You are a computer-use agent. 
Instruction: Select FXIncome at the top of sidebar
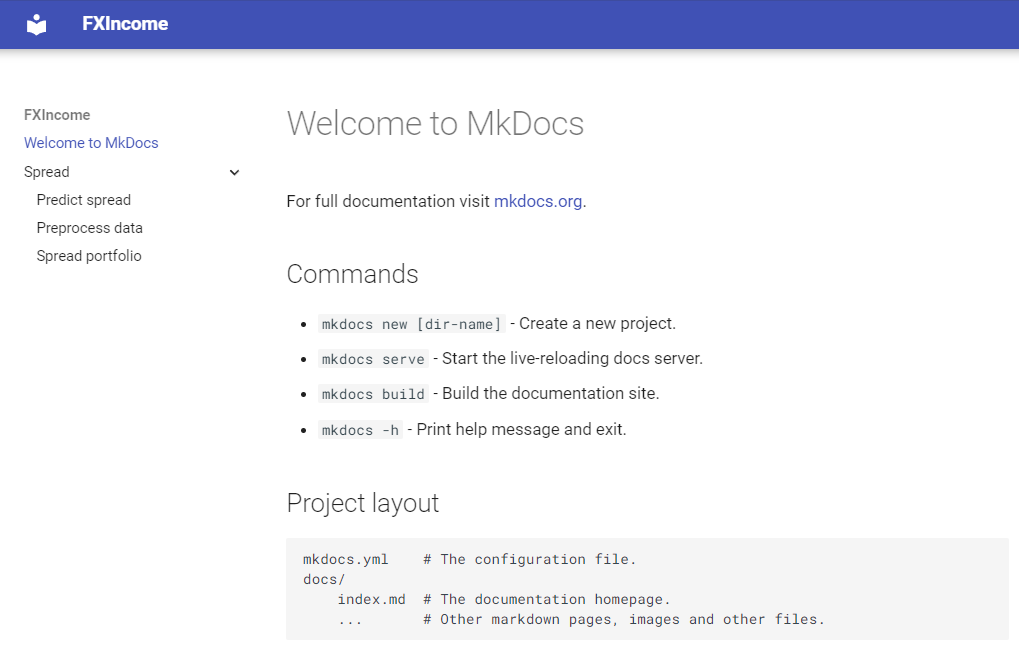click(x=57, y=115)
